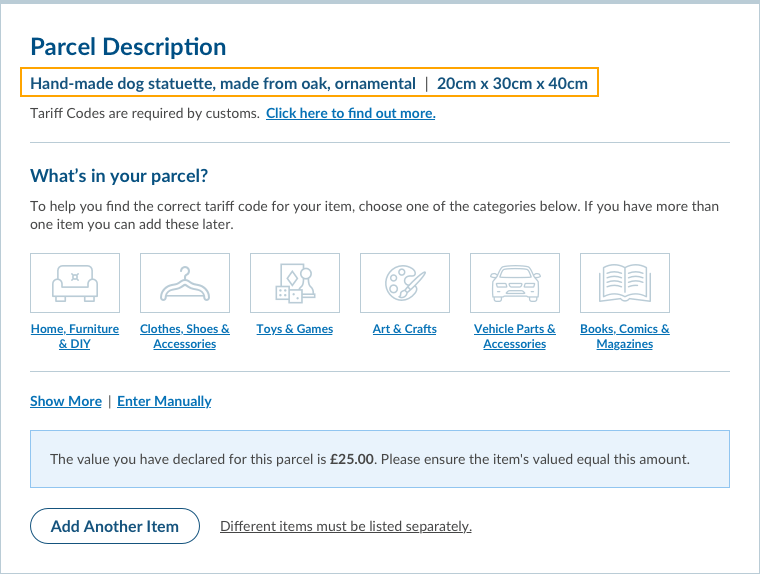Pick the Art & Crafts palette icon
This screenshot has height=574, width=760.
point(405,284)
